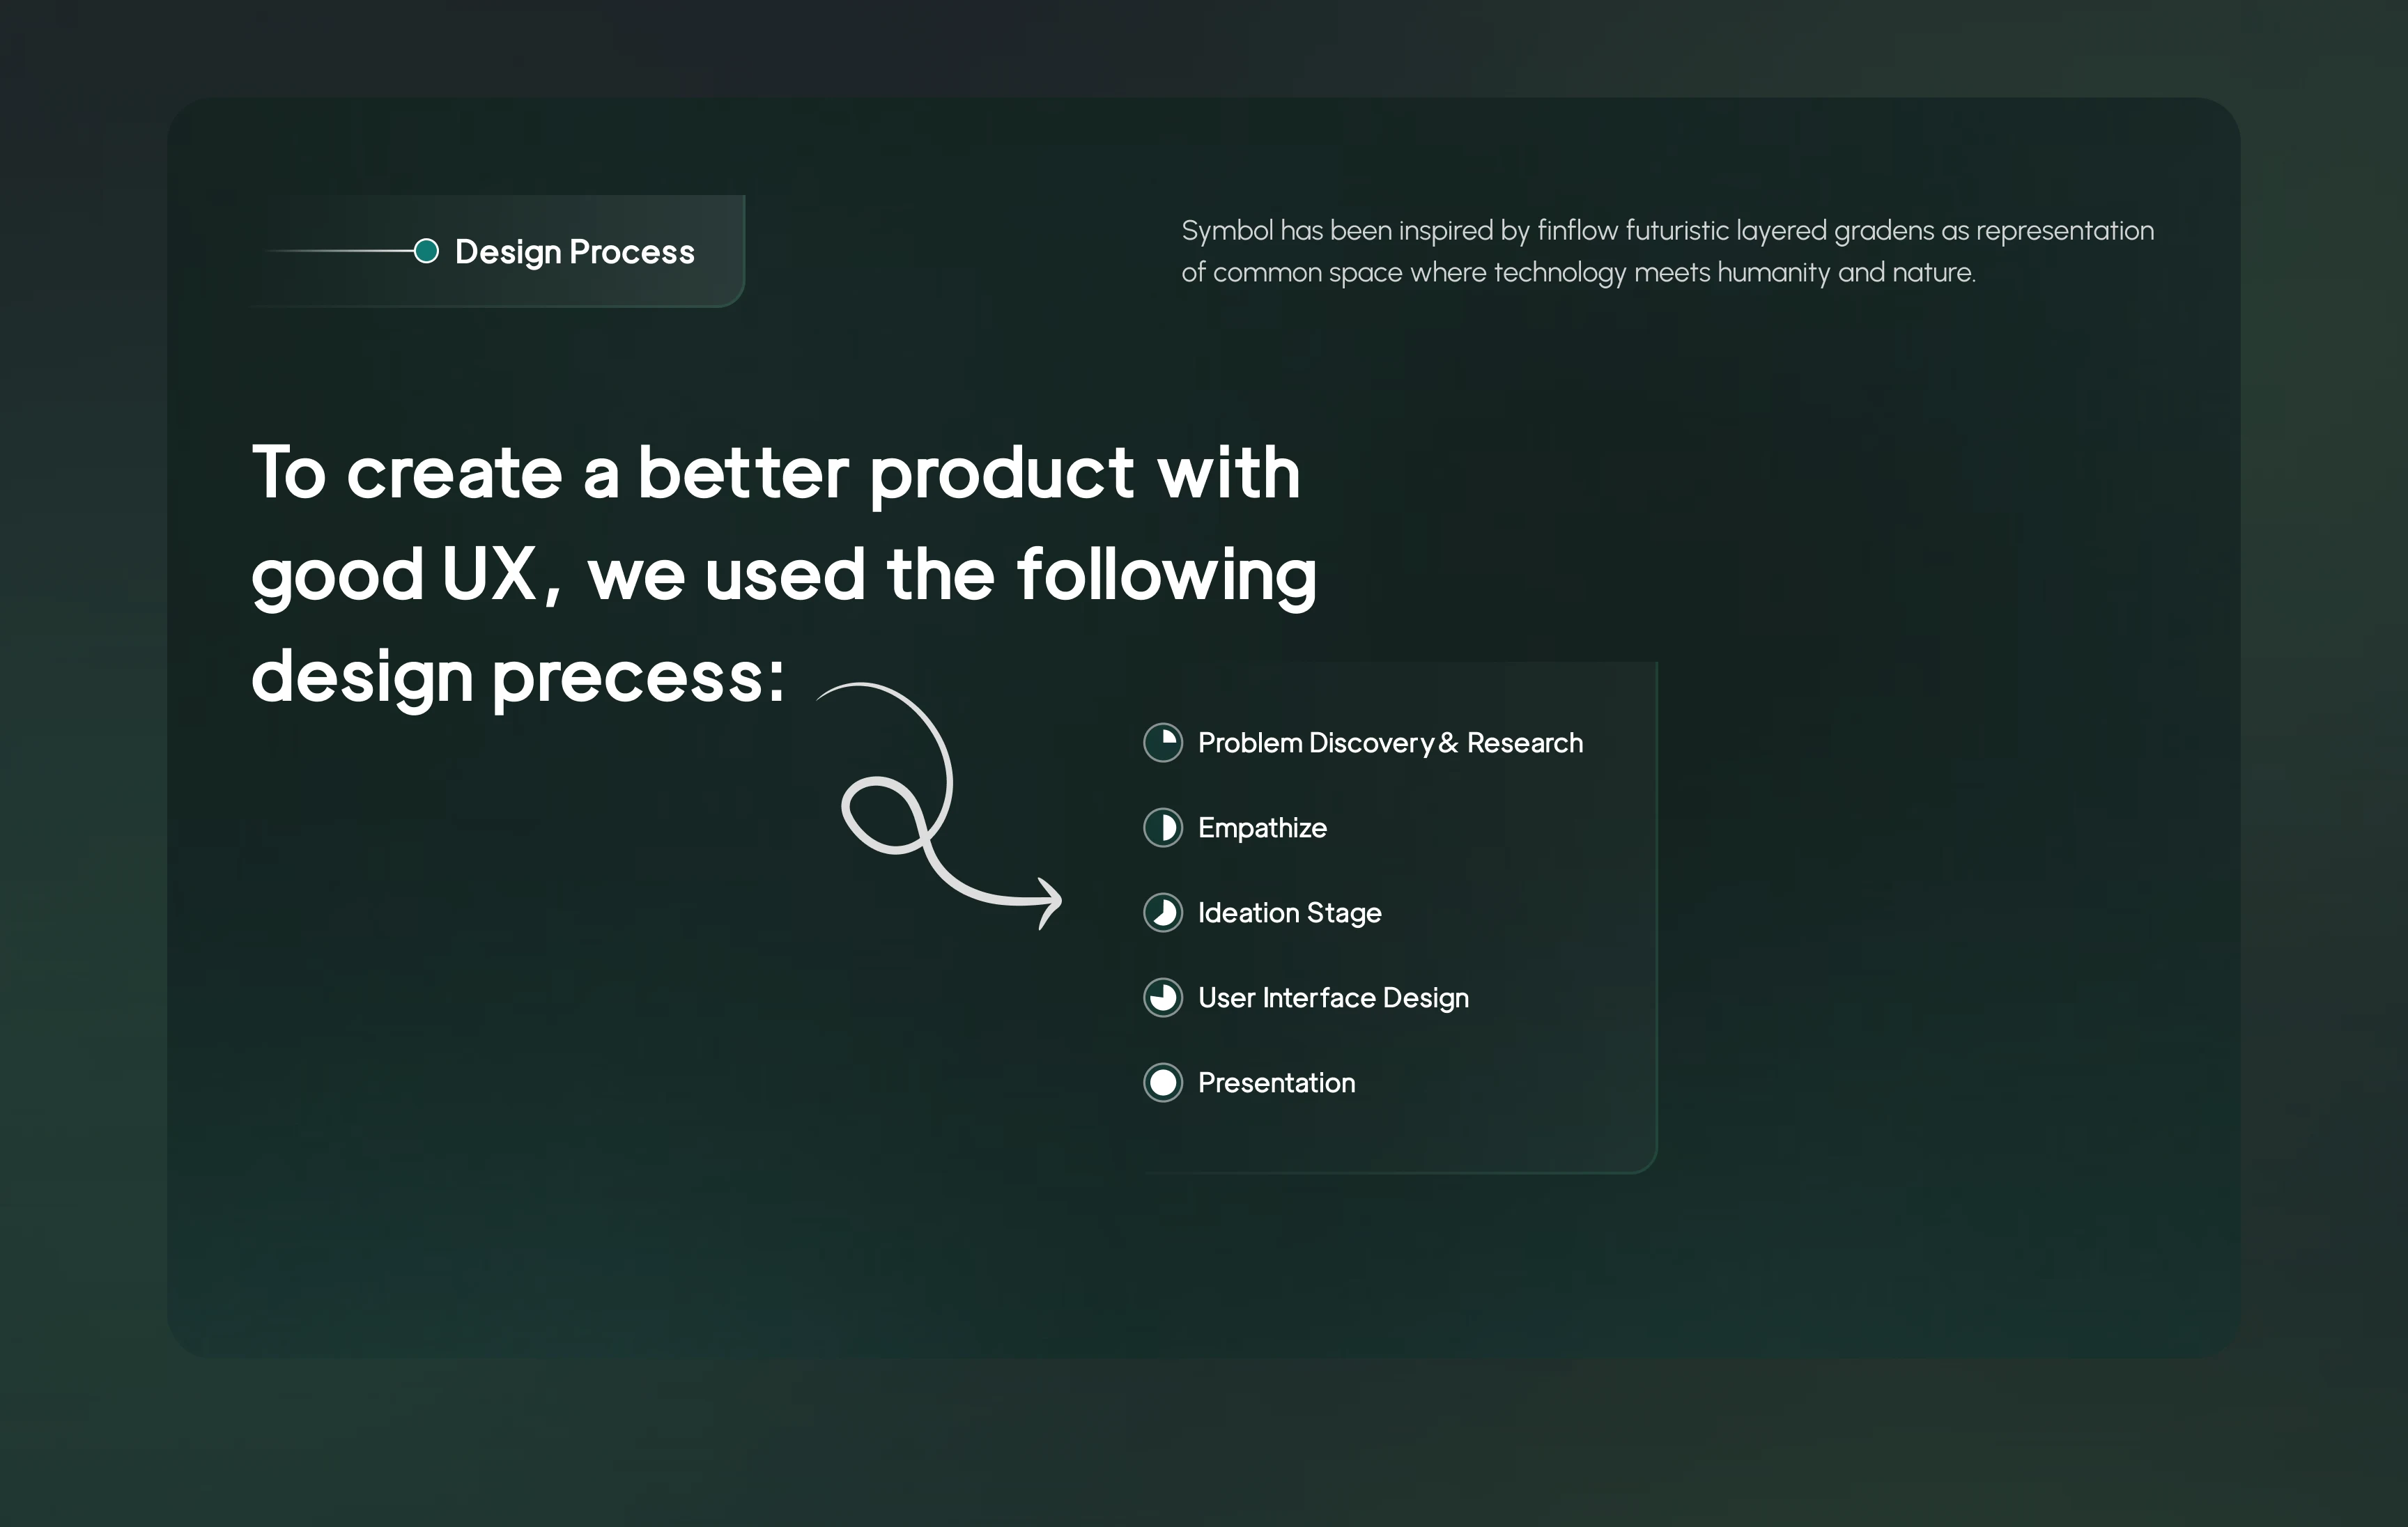Select the 'Ideation Stage' list item text
This screenshot has height=1527, width=2408.
pos(1289,913)
